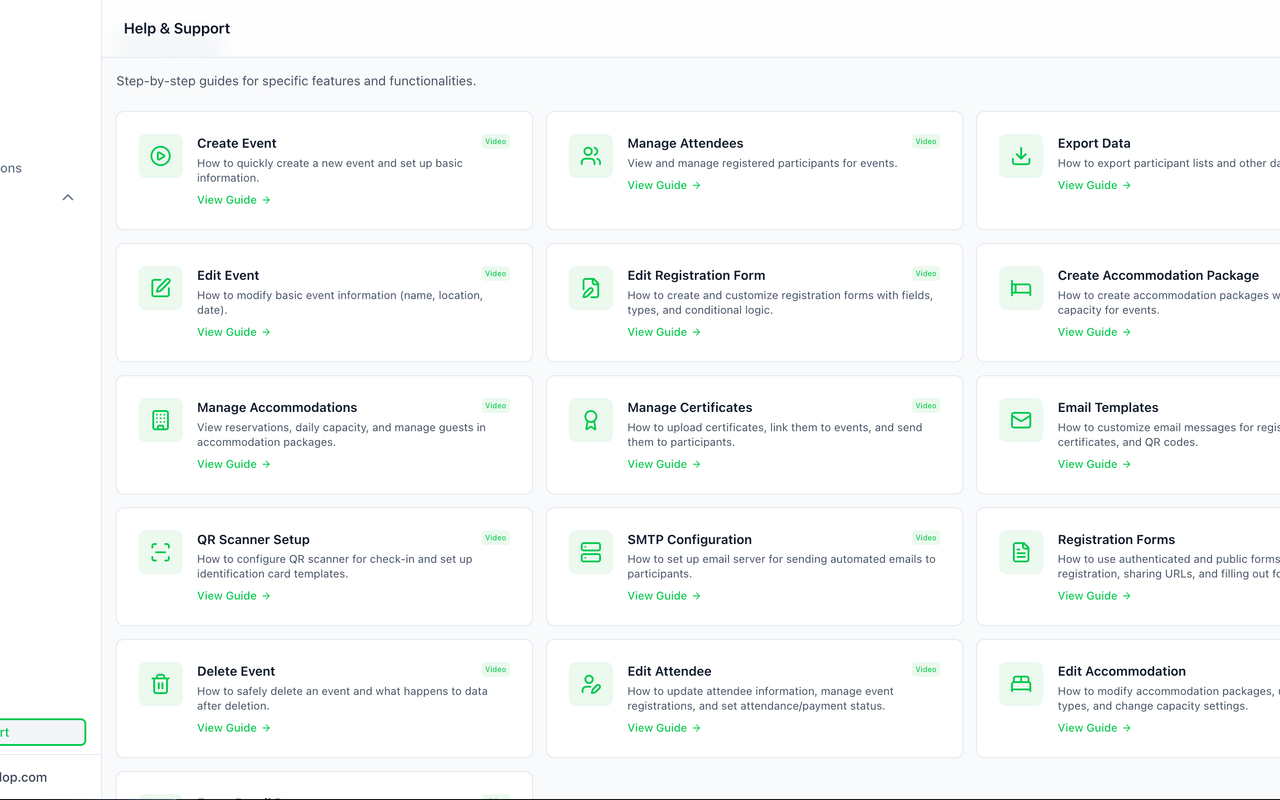Click the Export Data download icon
This screenshot has height=800, width=1280.
tap(1020, 156)
